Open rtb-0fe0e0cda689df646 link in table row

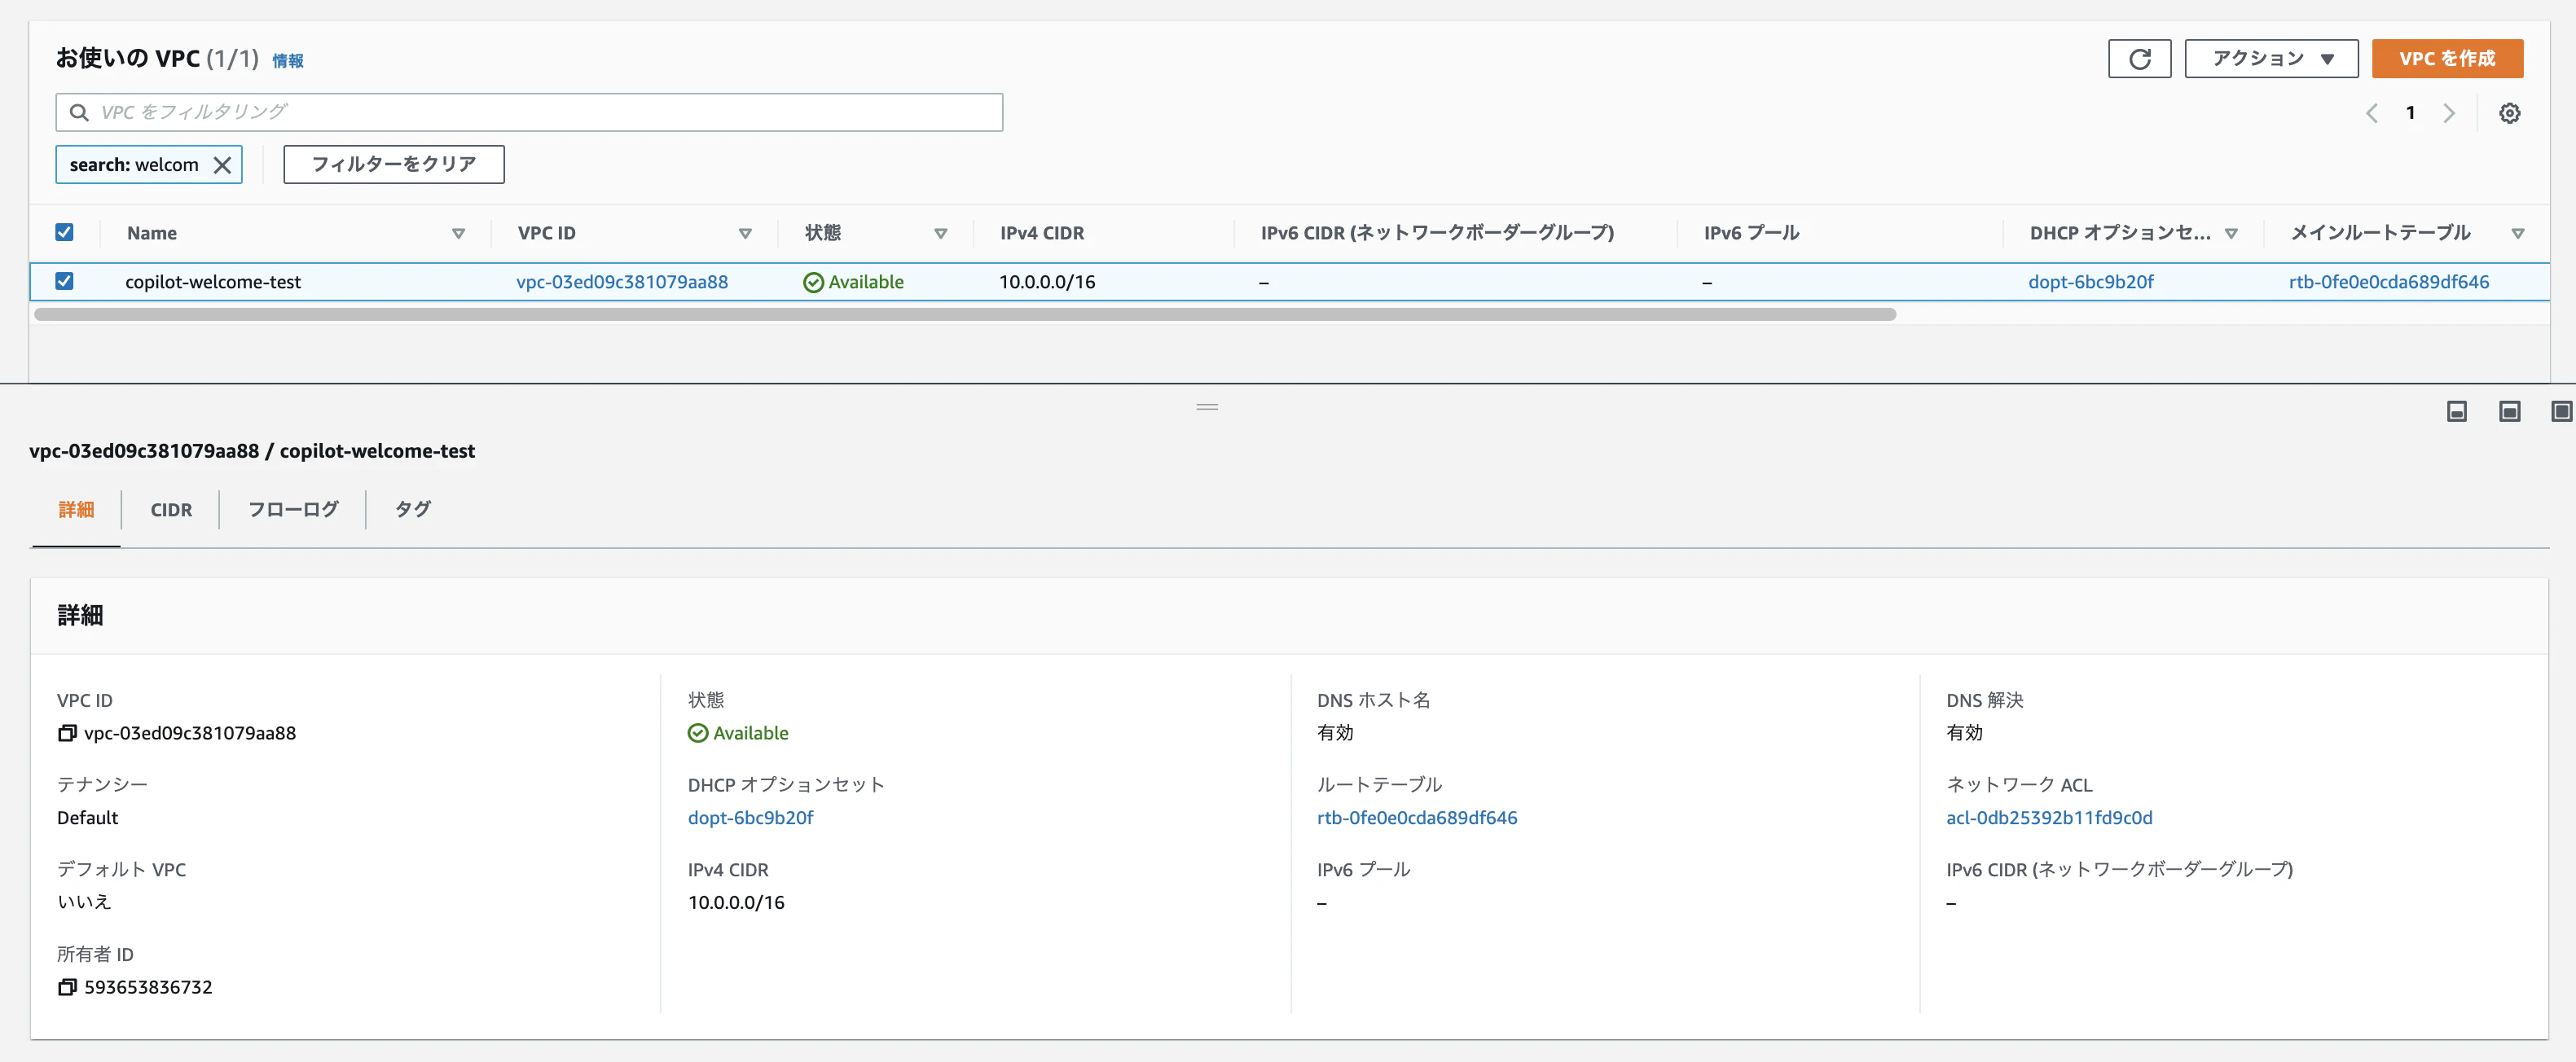(2389, 282)
